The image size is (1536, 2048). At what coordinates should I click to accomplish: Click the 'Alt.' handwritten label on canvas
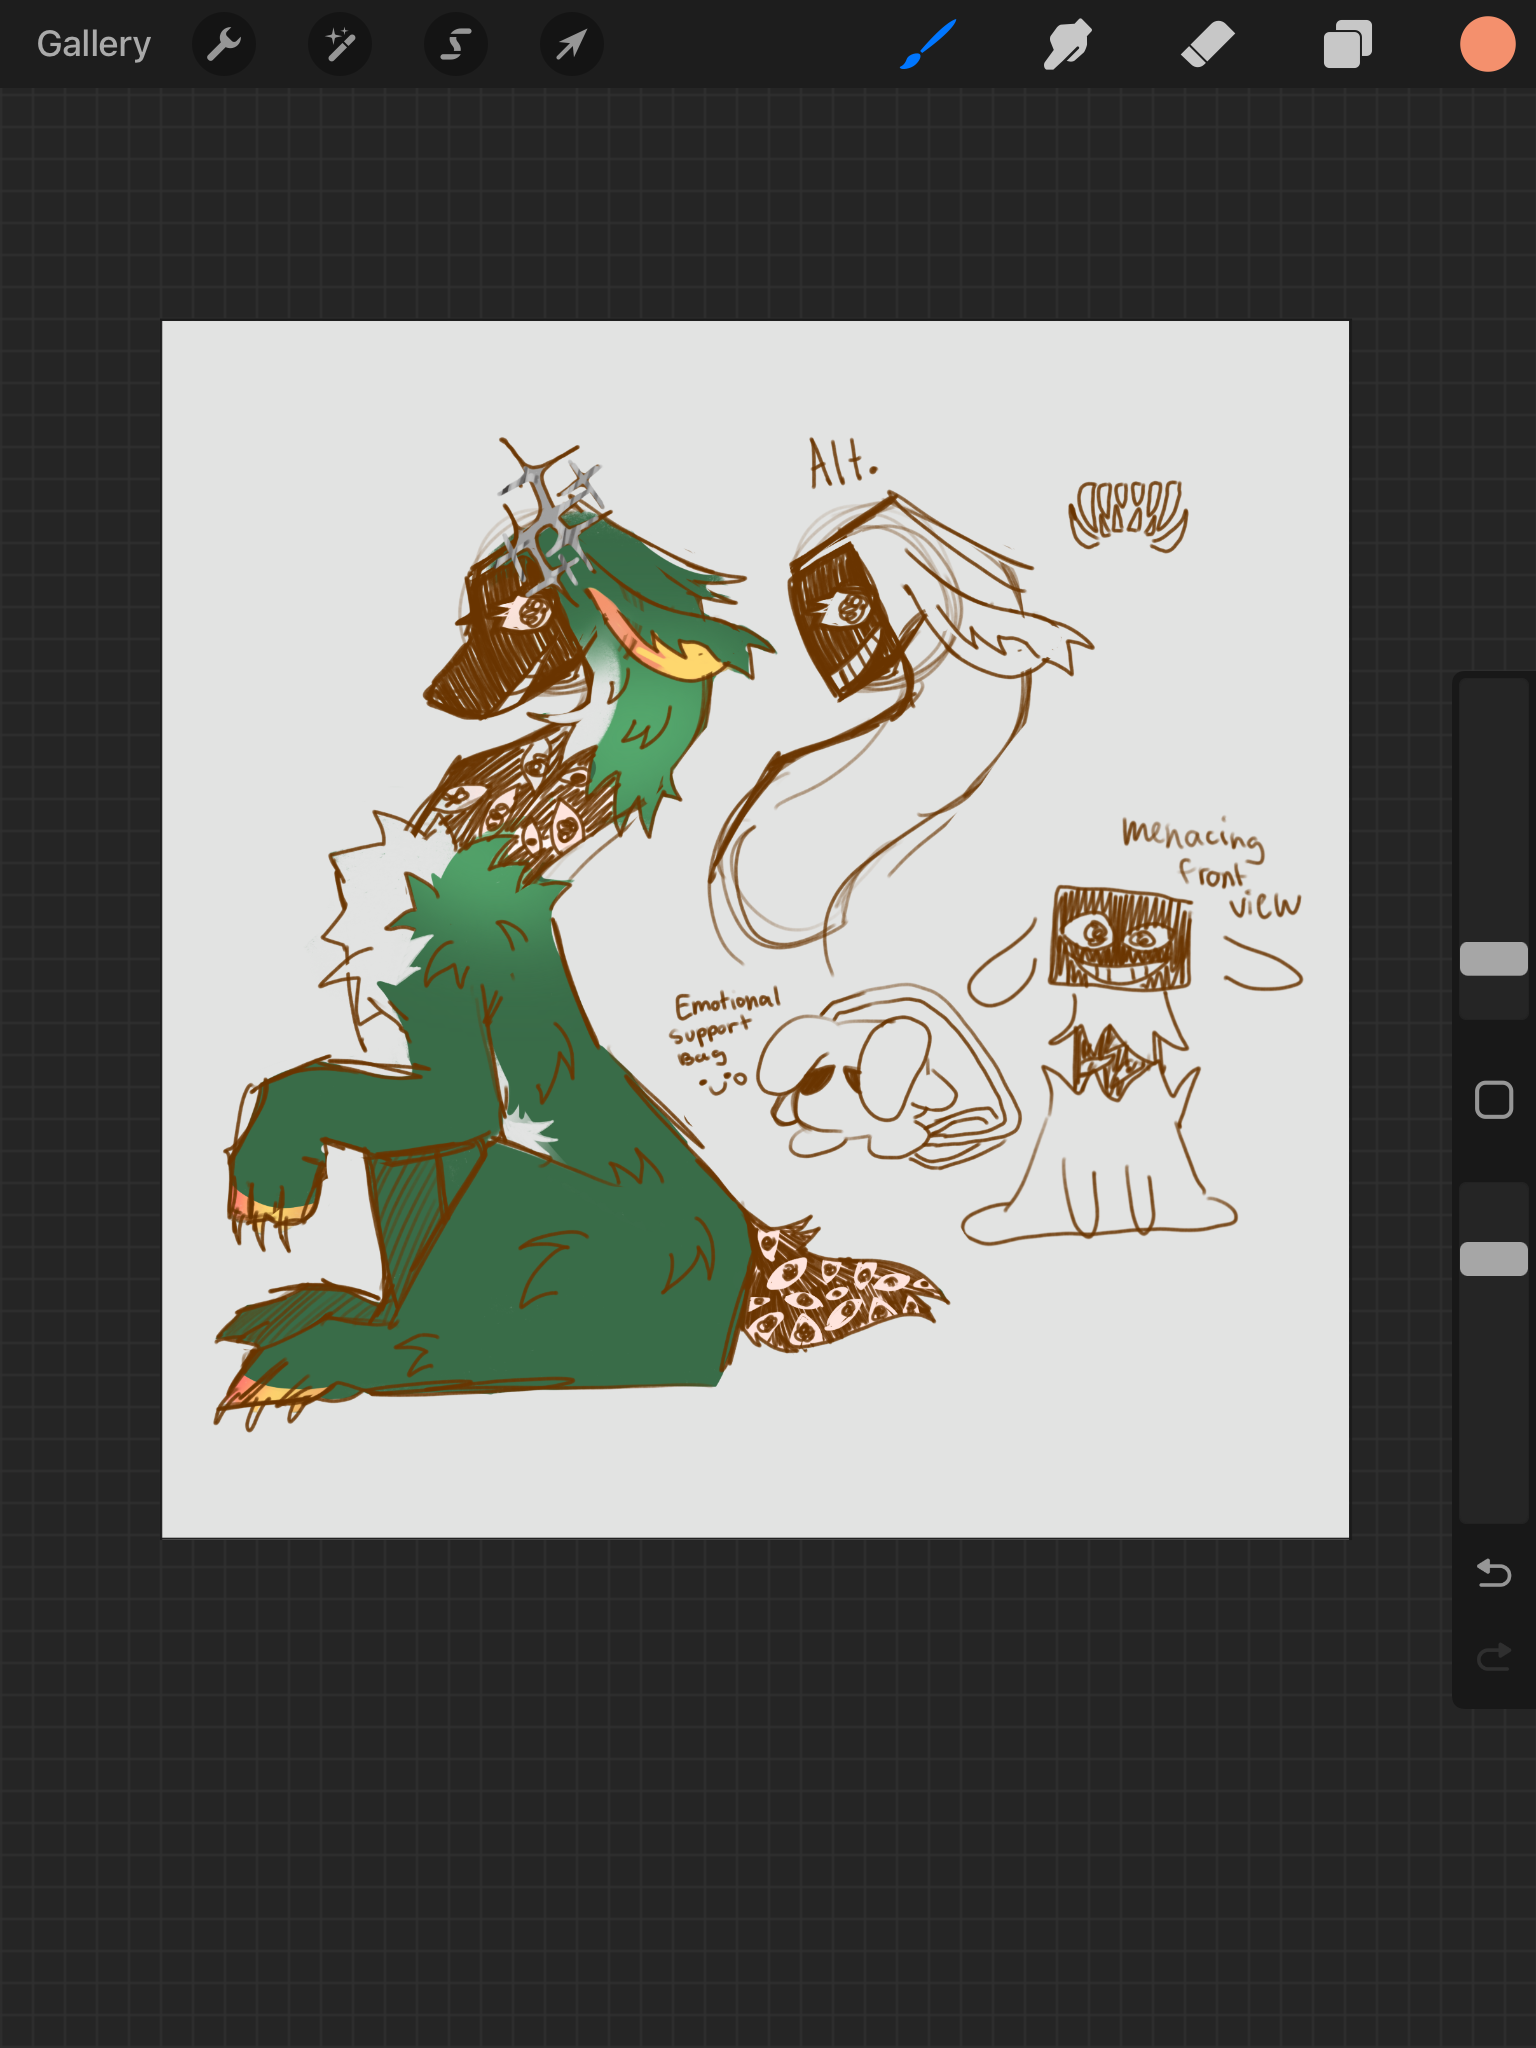click(842, 463)
